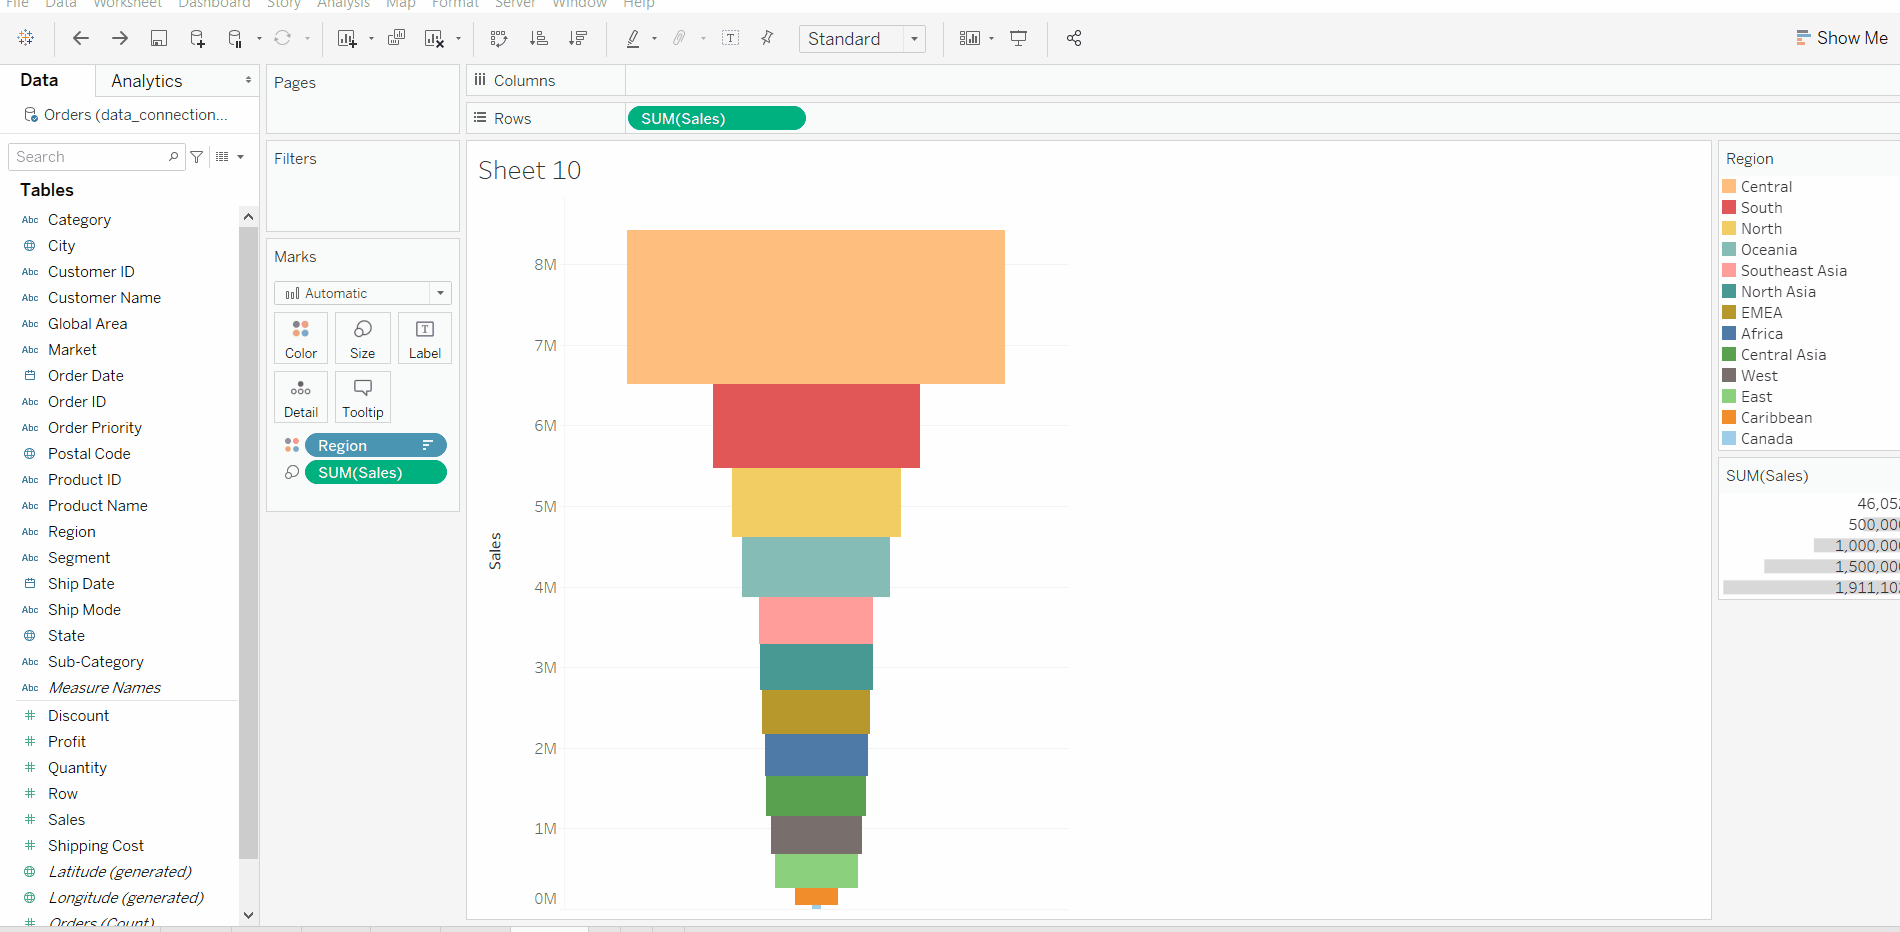Click the Southeast Asia legend entry
The height and width of the screenshot is (932, 1900).
1794,271
